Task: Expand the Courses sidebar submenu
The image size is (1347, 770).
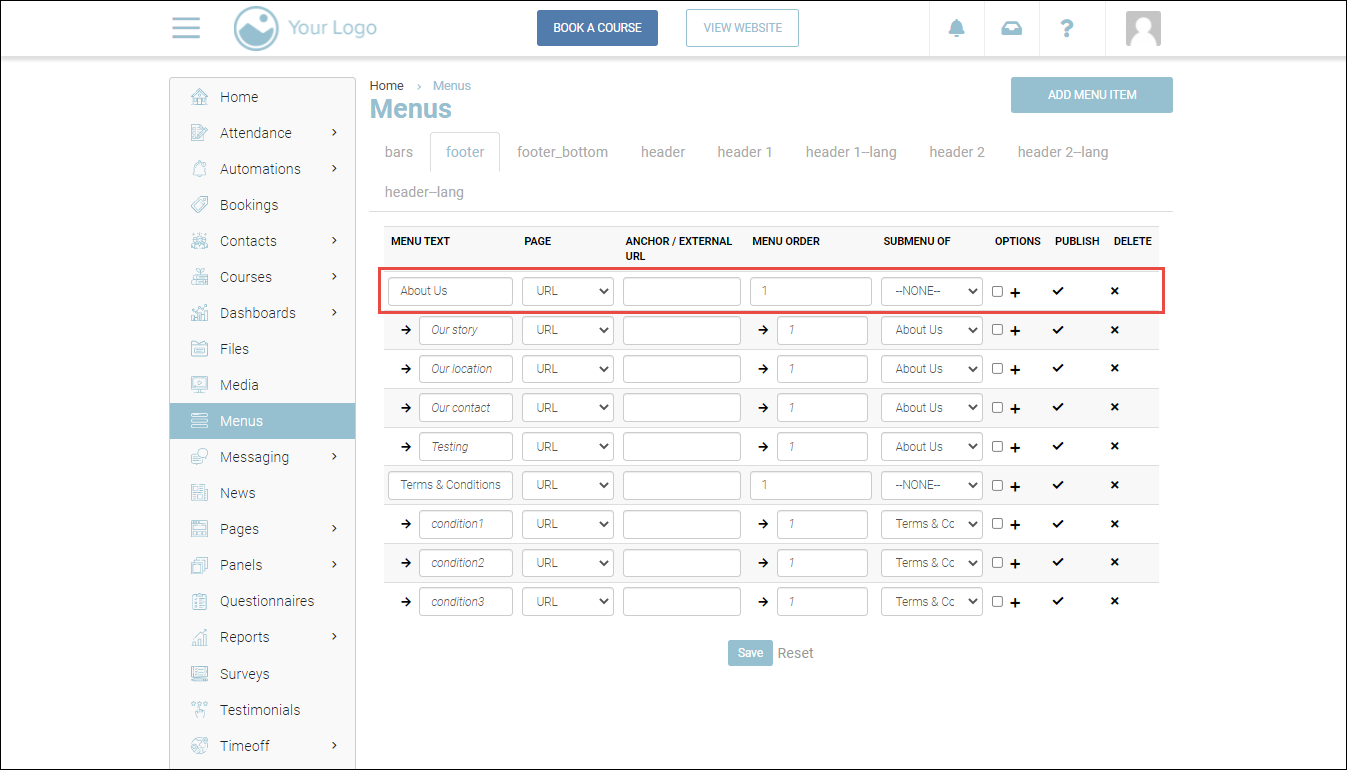Action: [x=334, y=277]
